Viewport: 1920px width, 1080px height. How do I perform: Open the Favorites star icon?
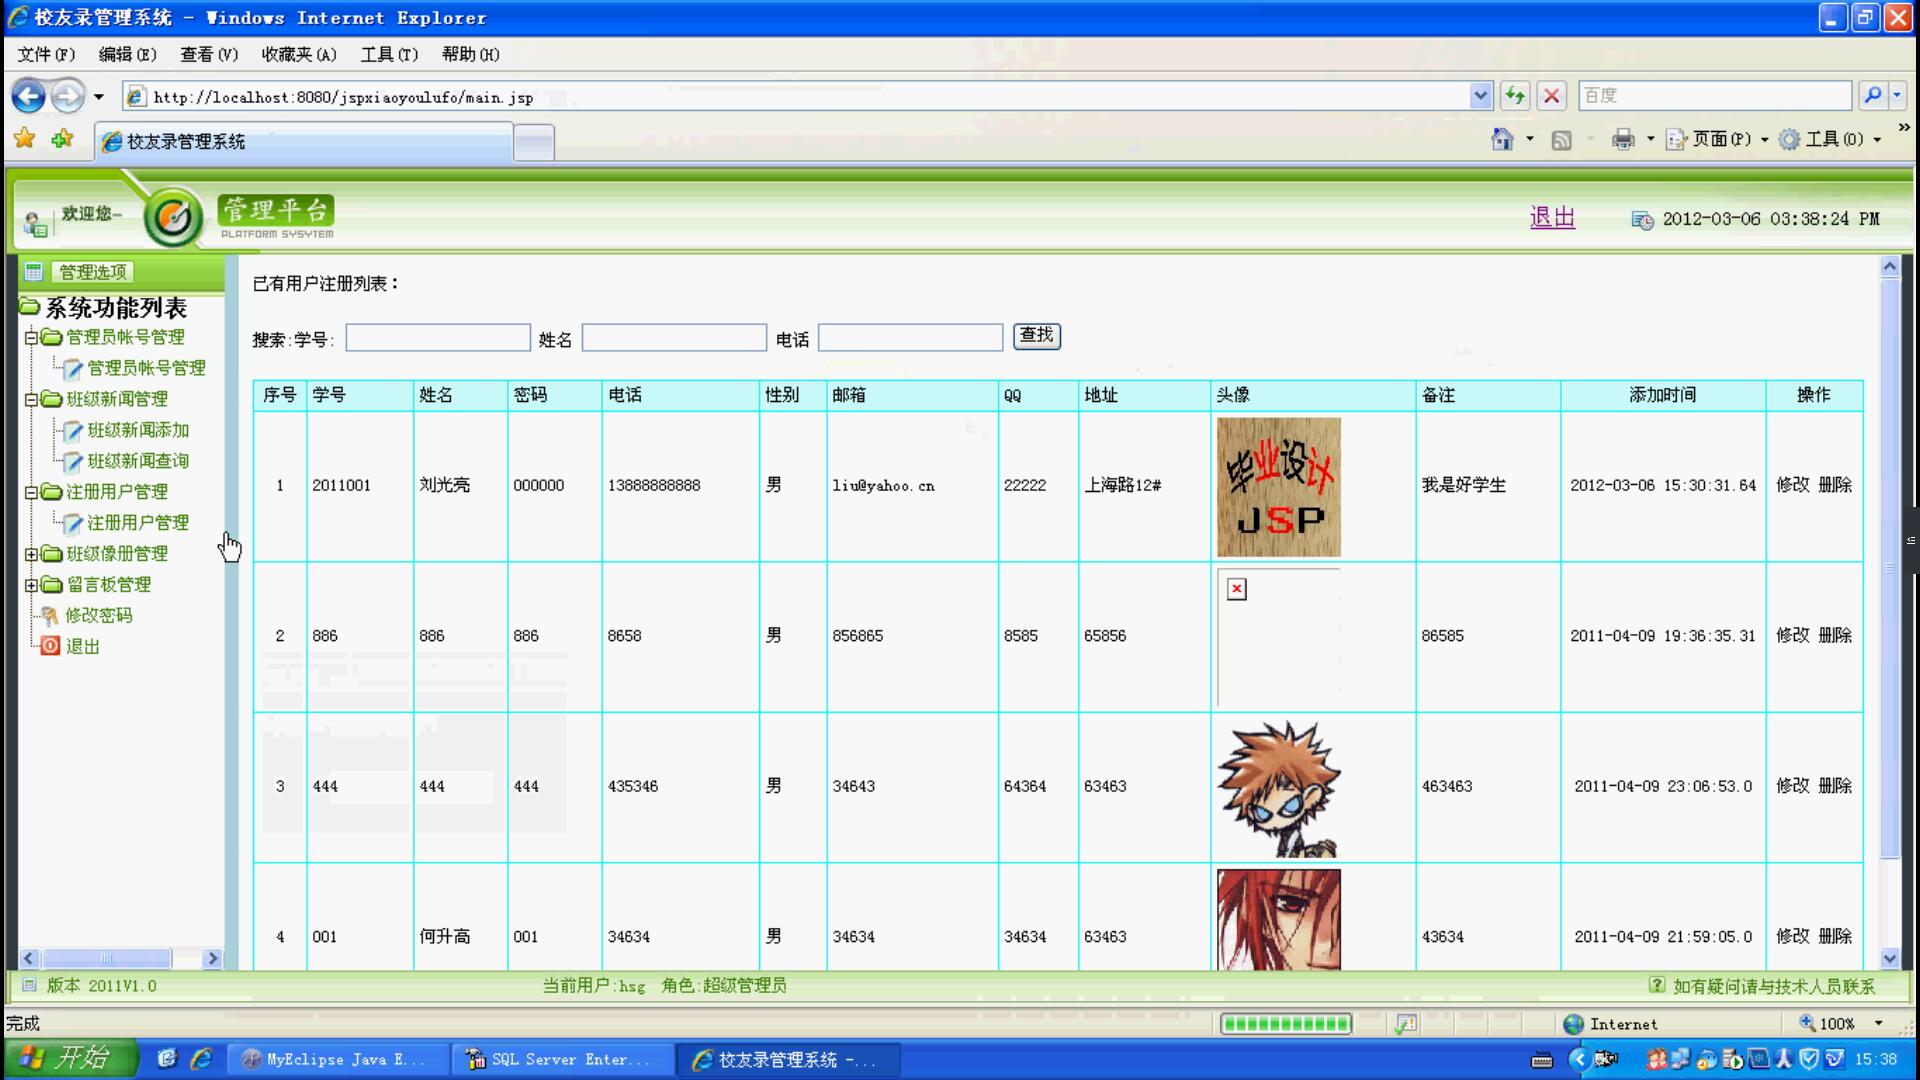(x=25, y=139)
